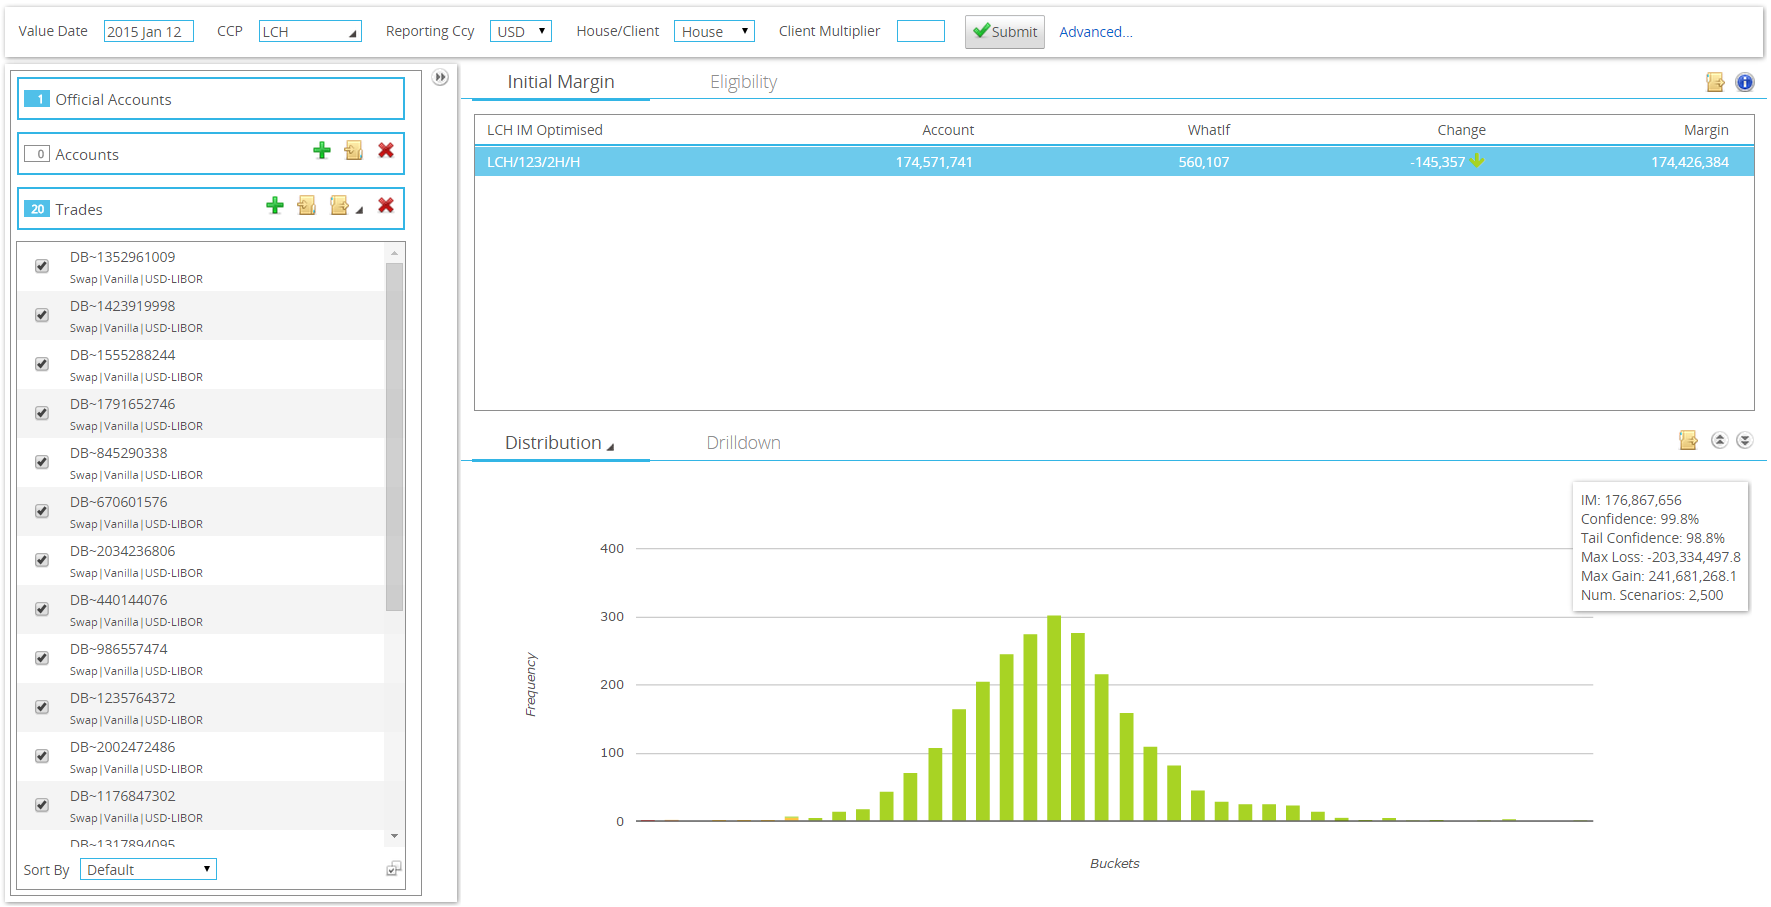
Task: Add a new trade with the green plus icon
Action: 275,205
